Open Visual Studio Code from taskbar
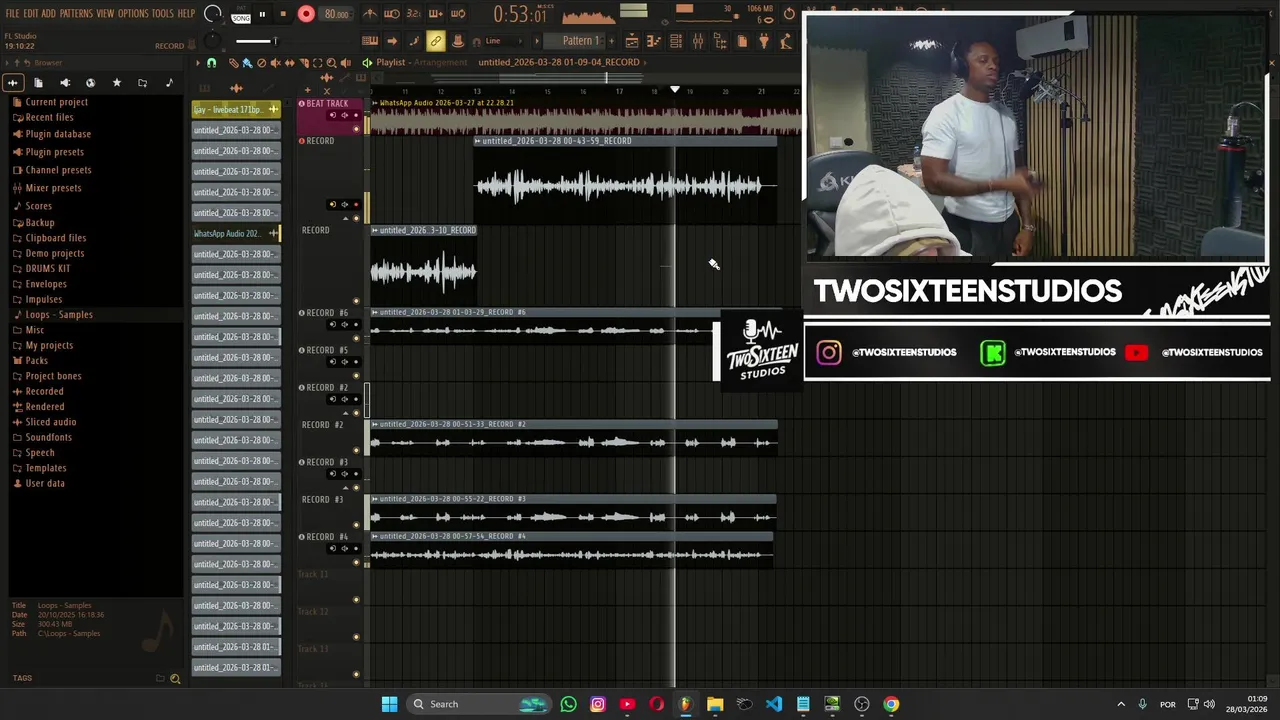Image resolution: width=1280 pixels, height=720 pixels. [774, 704]
